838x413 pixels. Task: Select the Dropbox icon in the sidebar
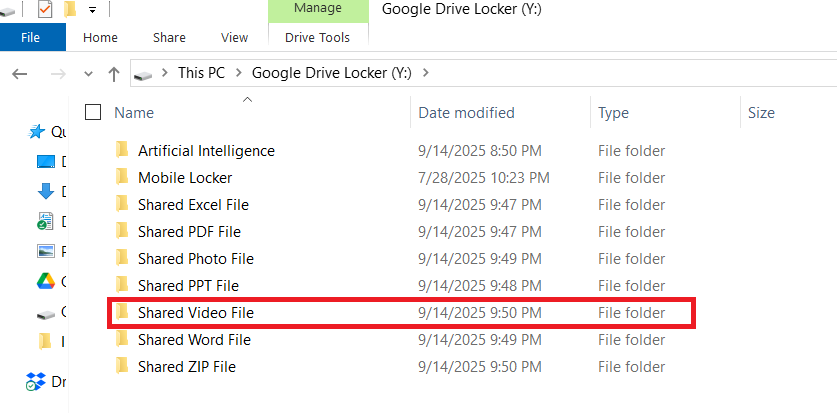(x=37, y=381)
